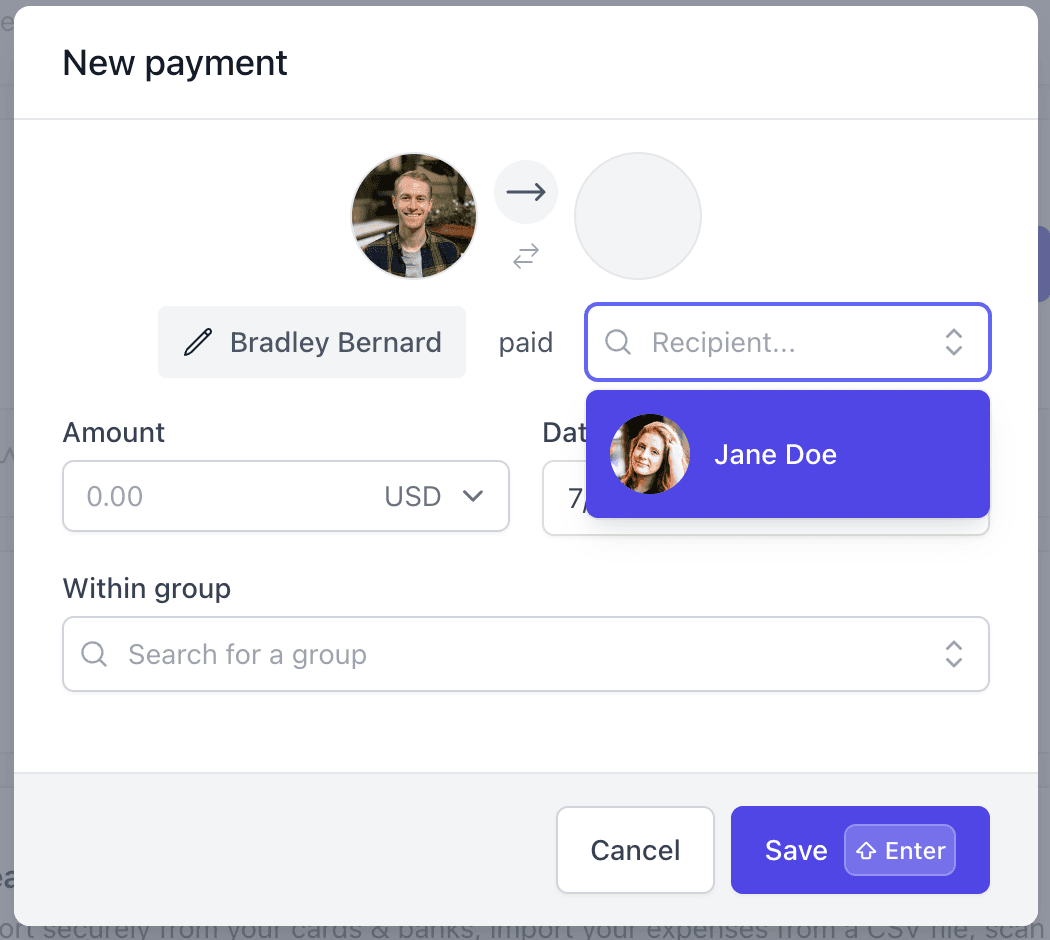
Task: Click the magnifier icon in Recipient field
Action: pyautogui.click(x=619, y=342)
